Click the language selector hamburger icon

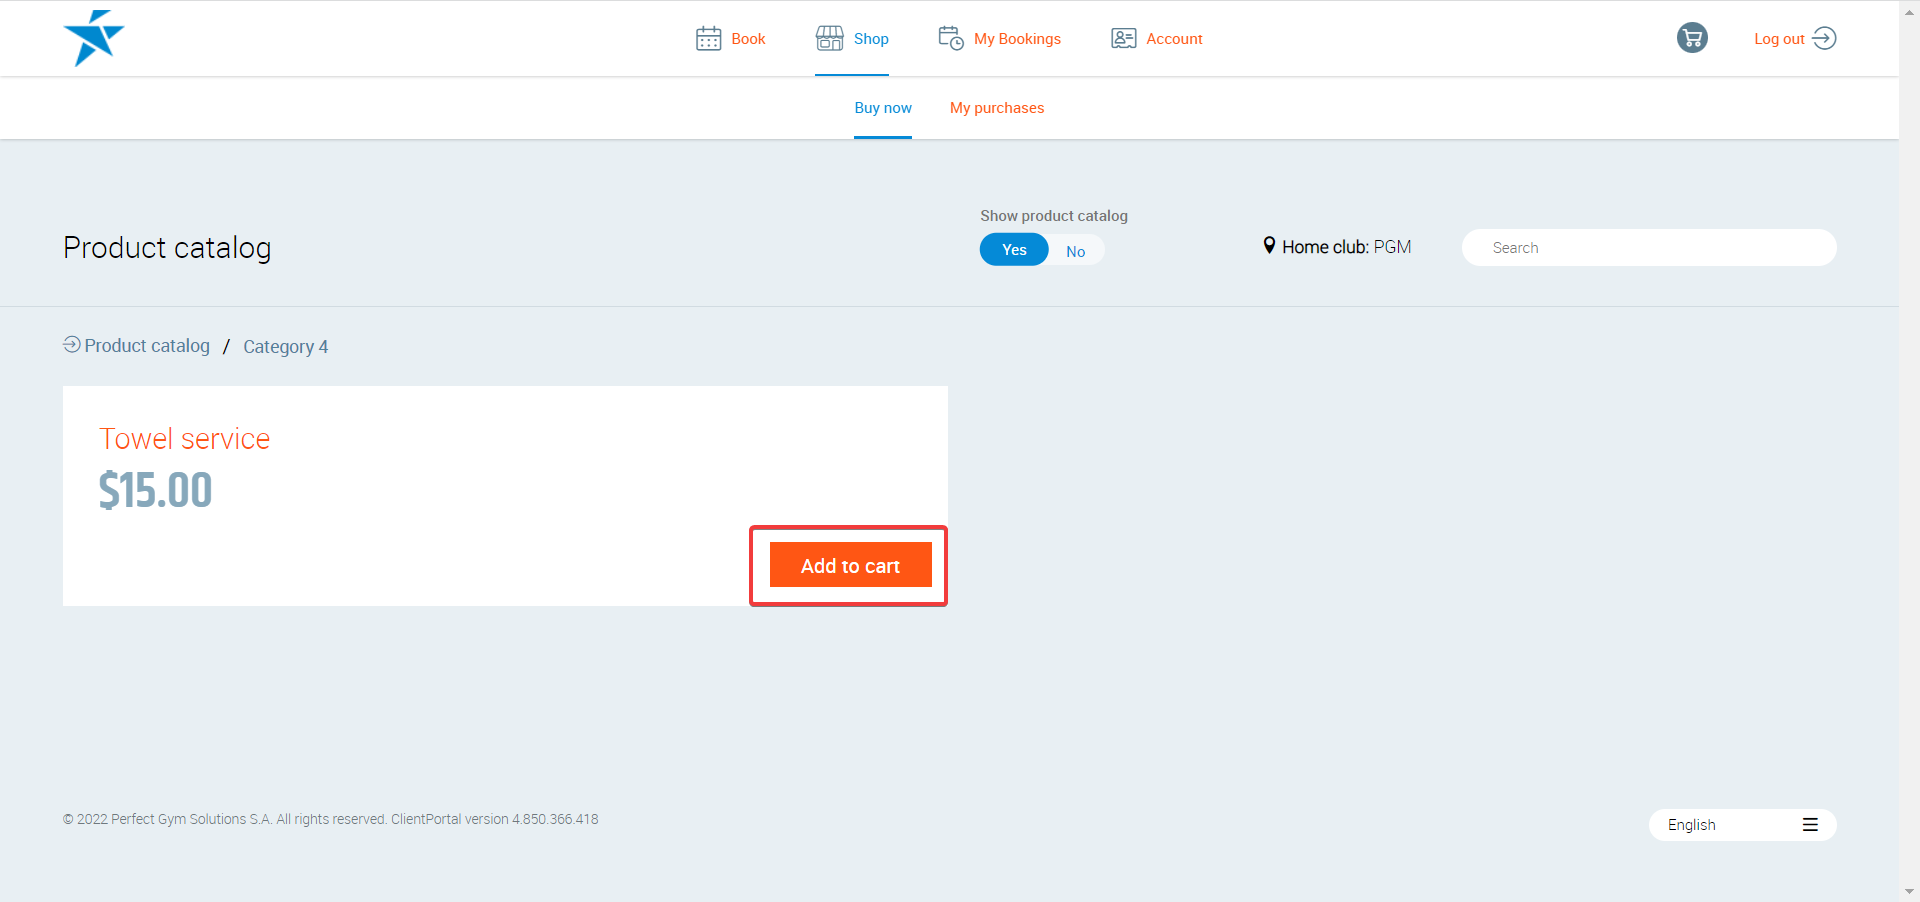tap(1809, 825)
